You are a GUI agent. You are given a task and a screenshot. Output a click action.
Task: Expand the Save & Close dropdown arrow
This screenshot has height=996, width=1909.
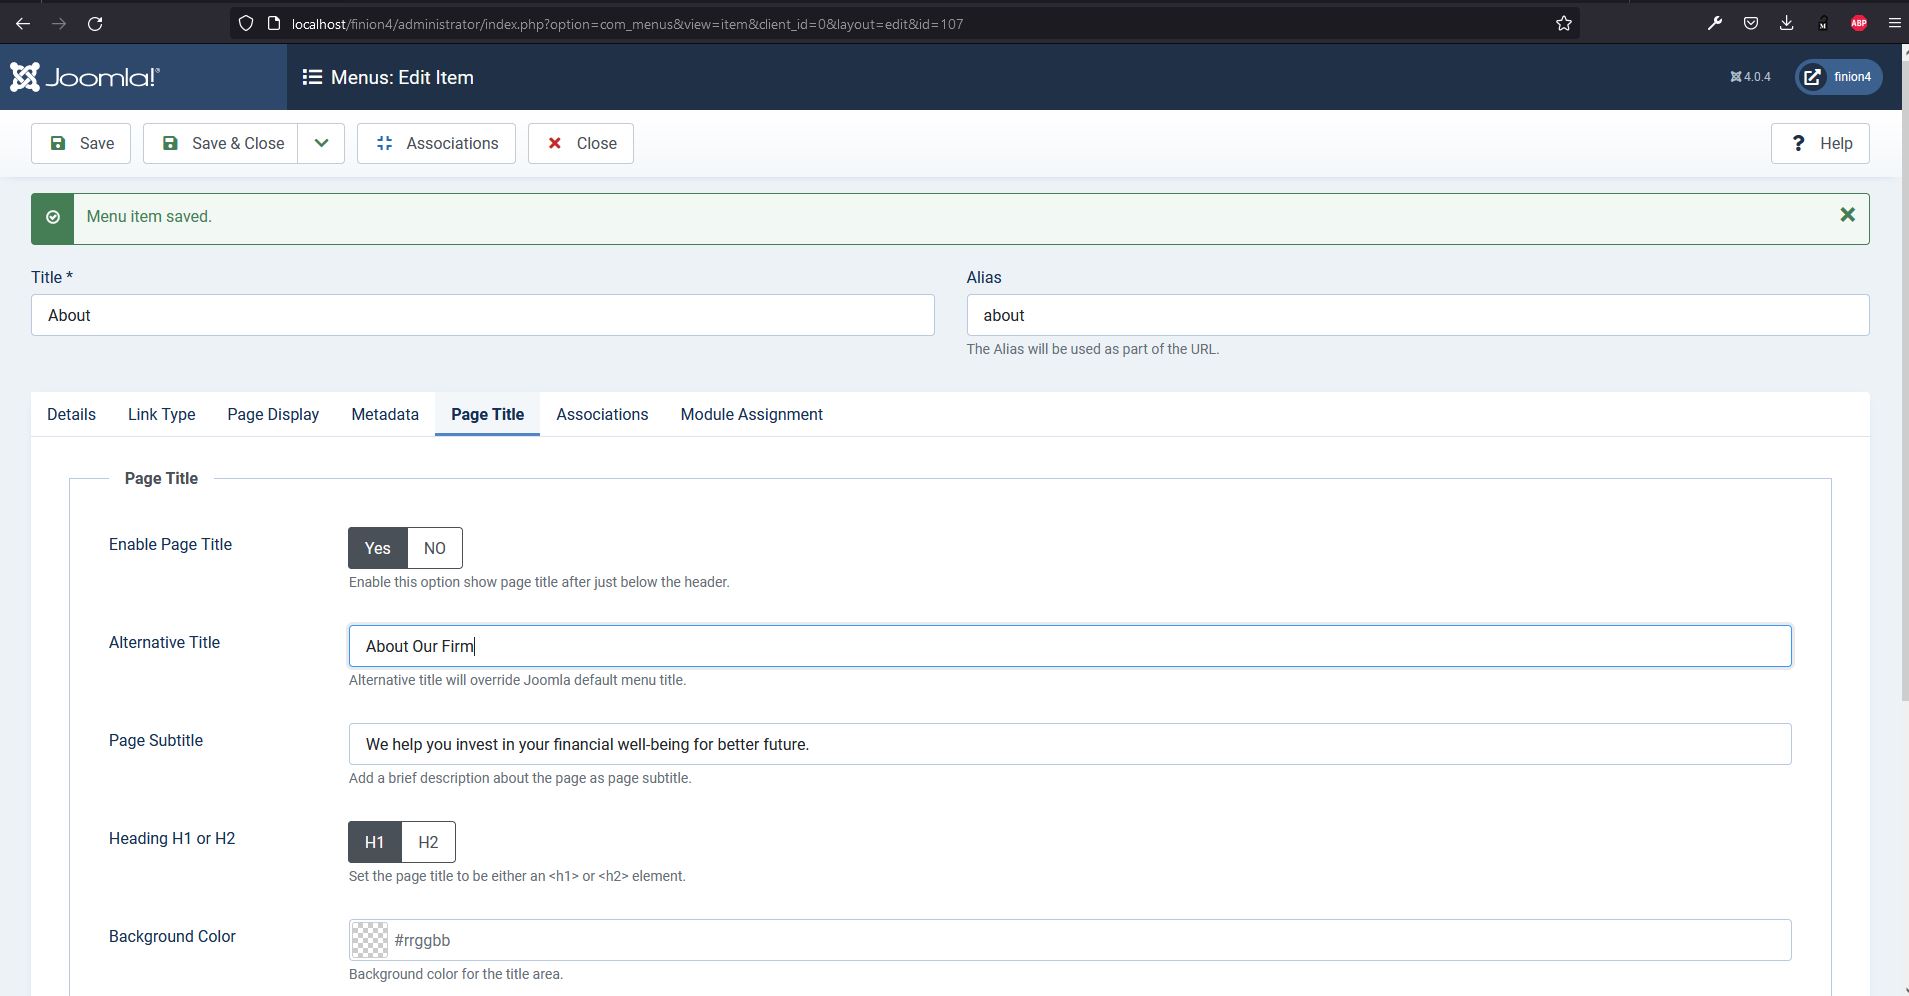tap(321, 143)
